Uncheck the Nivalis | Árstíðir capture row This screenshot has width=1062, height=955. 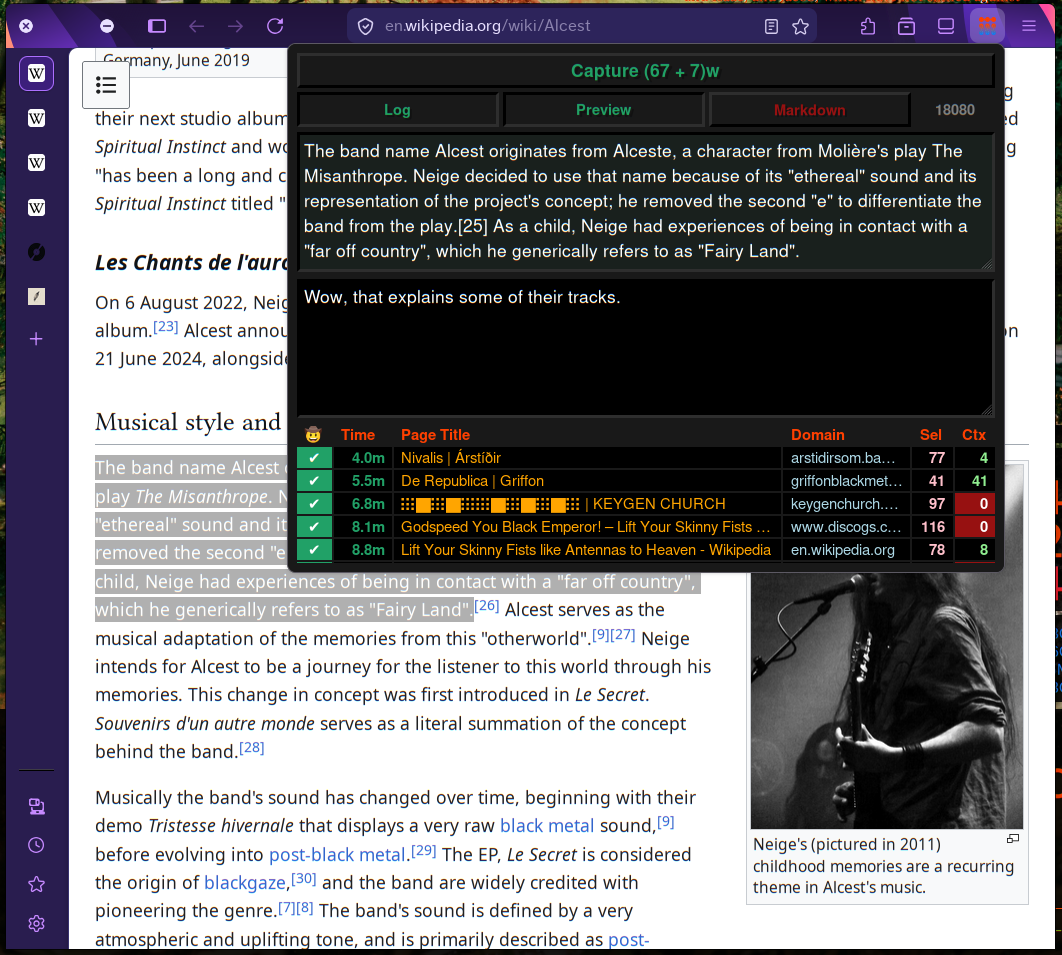click(x=314, y=458)
